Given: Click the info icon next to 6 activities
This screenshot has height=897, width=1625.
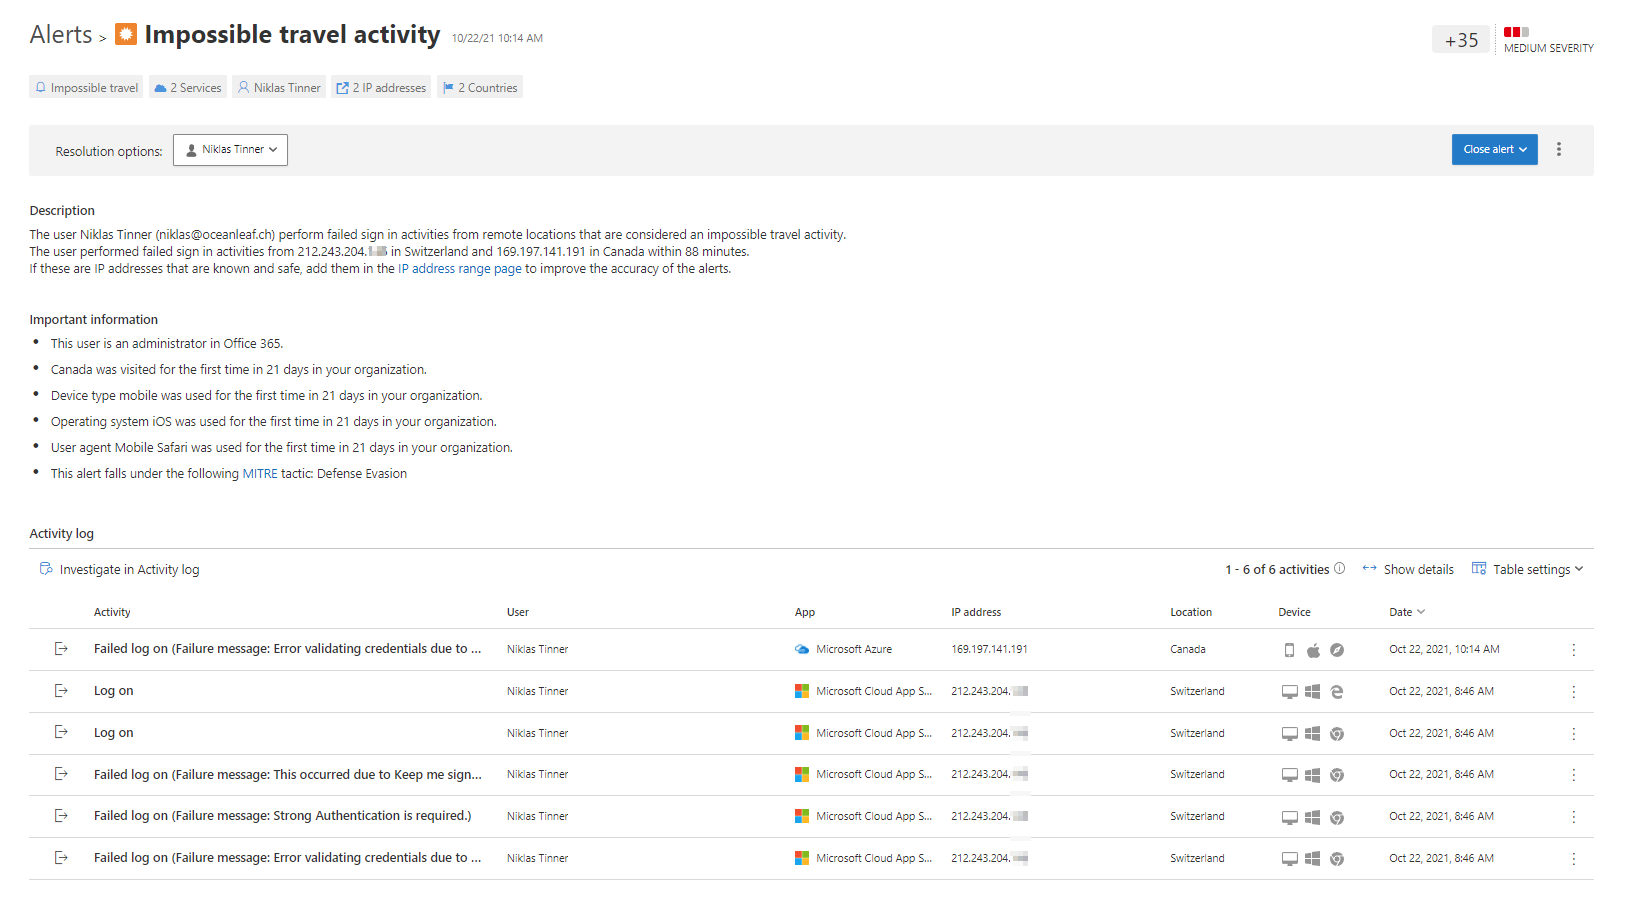Looking at the screenshot, I should pos(1339,569).
